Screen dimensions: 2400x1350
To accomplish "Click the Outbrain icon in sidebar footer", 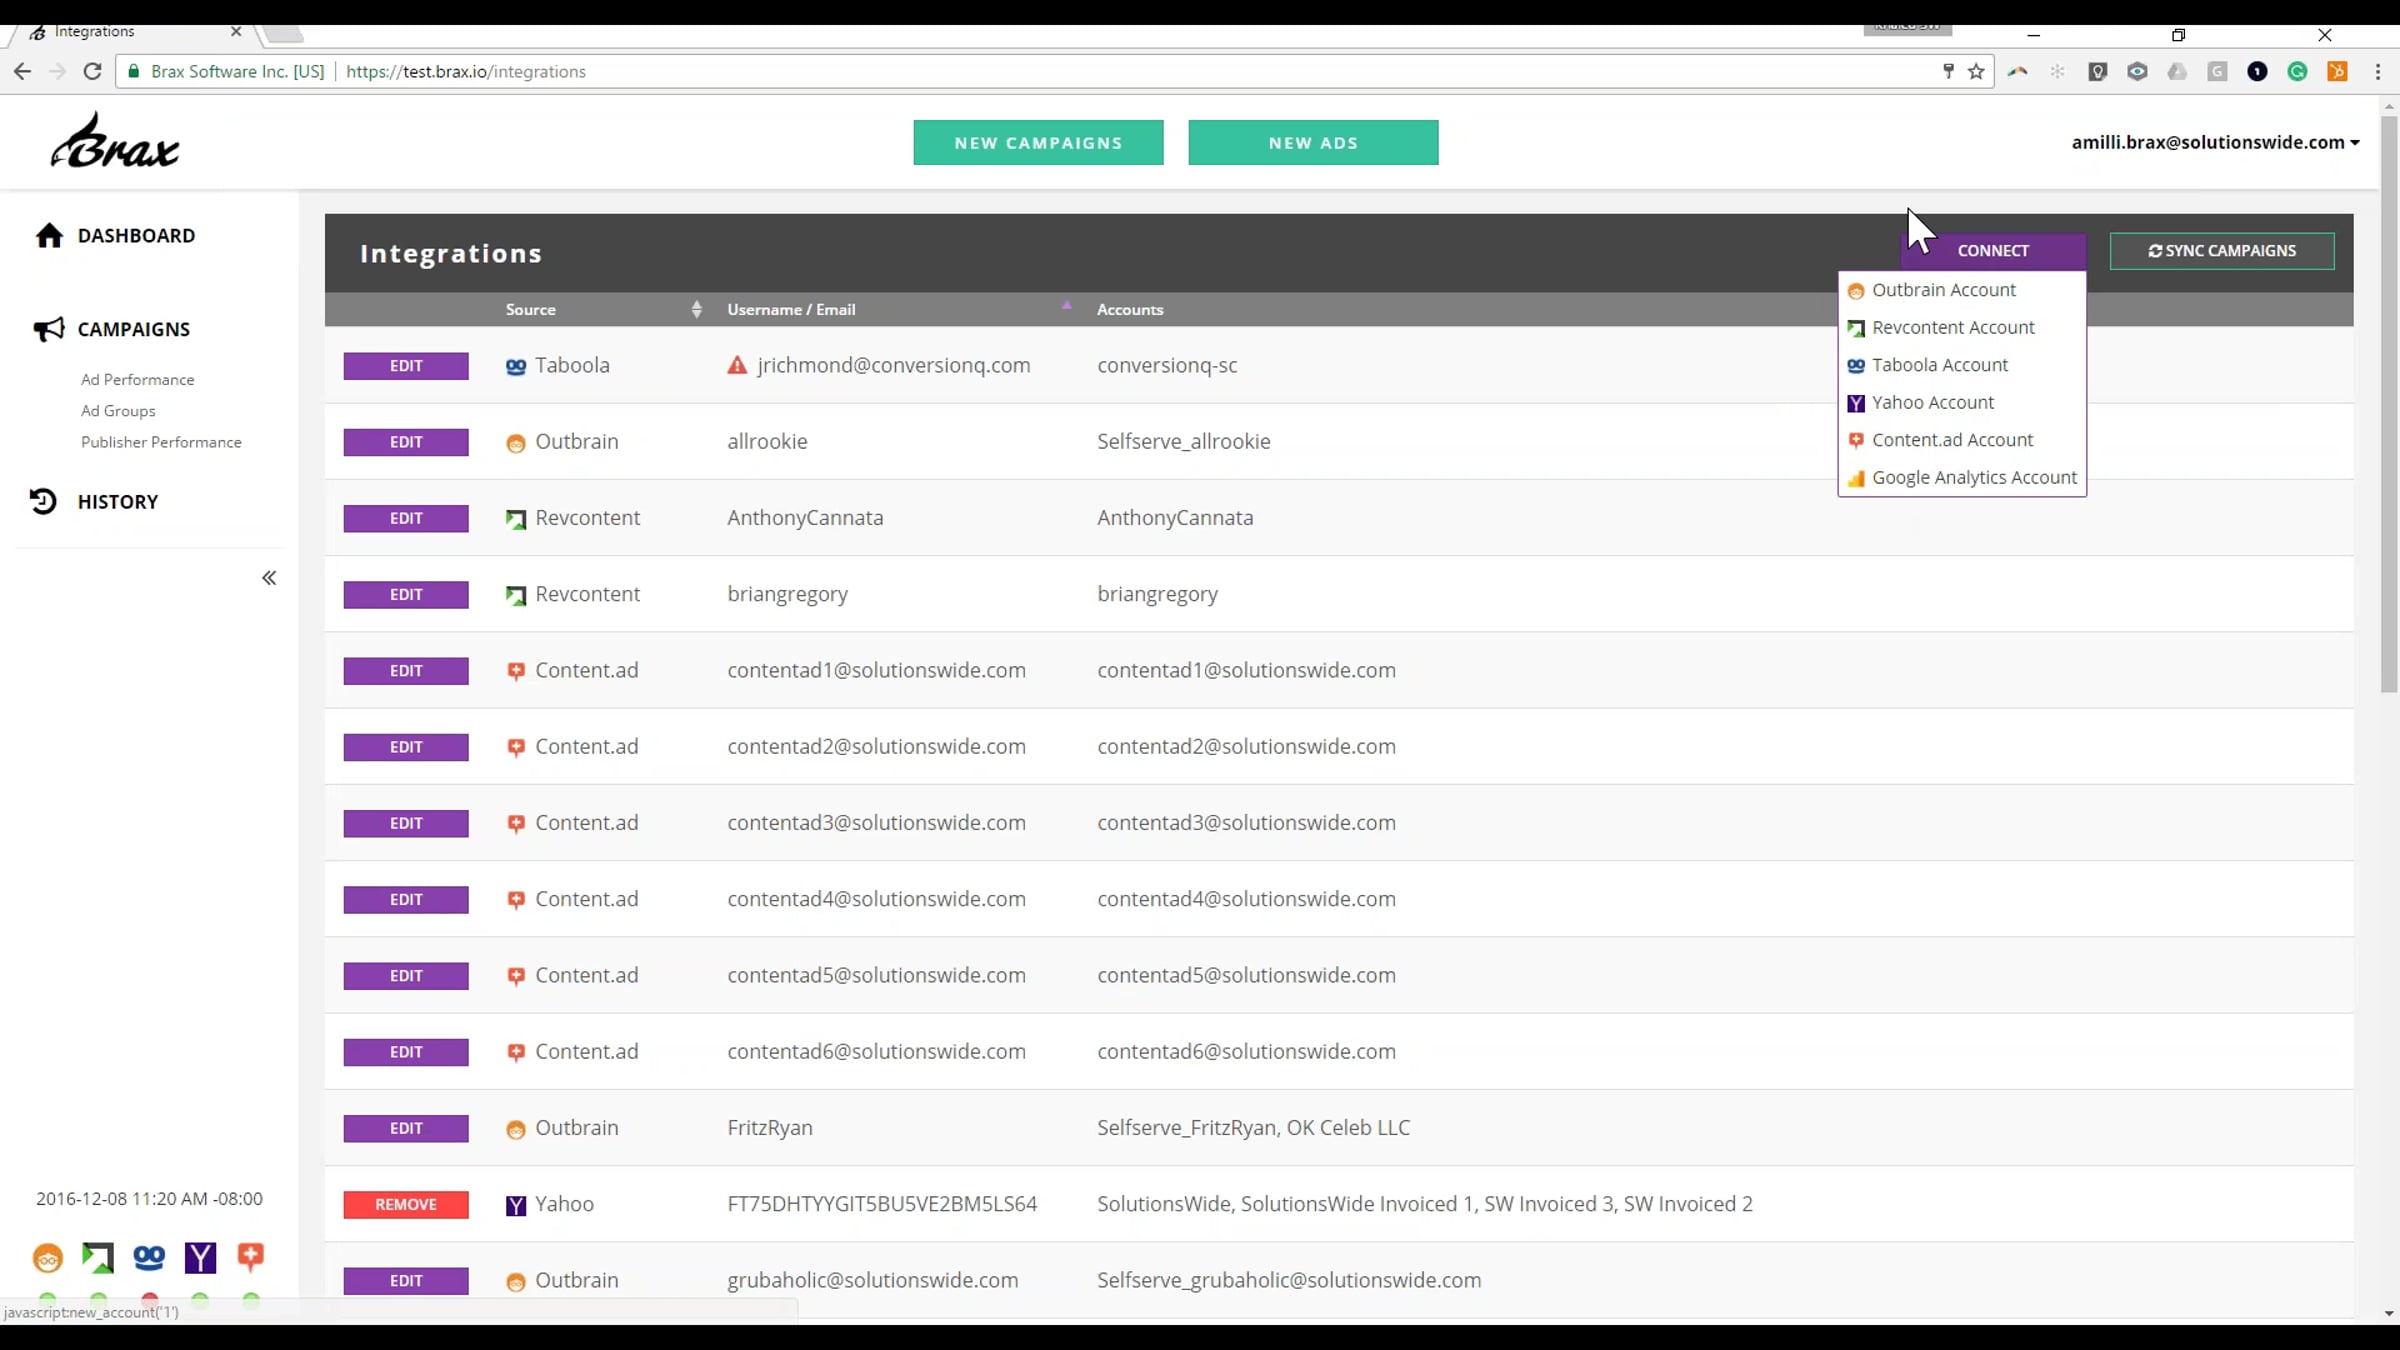I will click(47, 1257).
